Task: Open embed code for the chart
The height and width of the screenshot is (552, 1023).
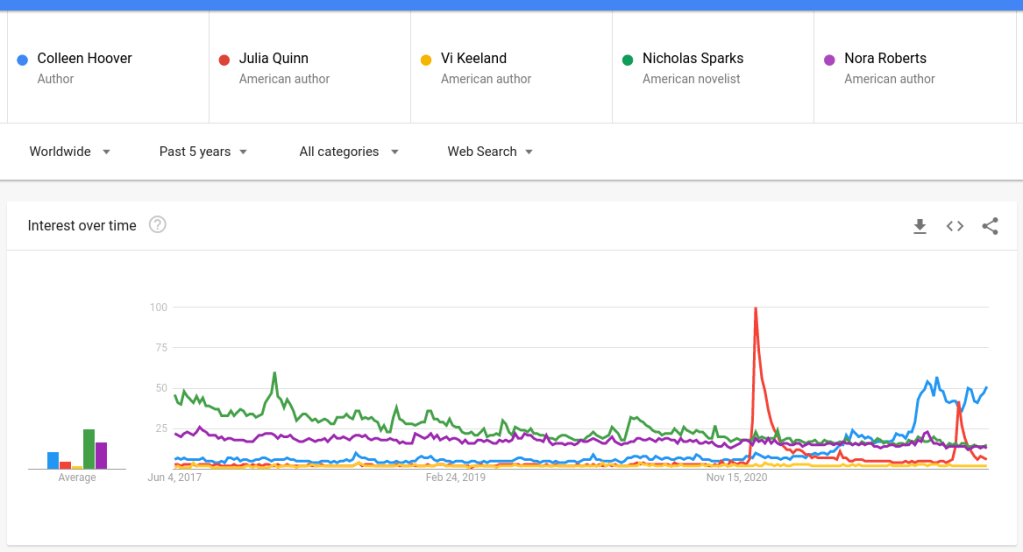Action: pyautogui.click(x=955, y=226)
